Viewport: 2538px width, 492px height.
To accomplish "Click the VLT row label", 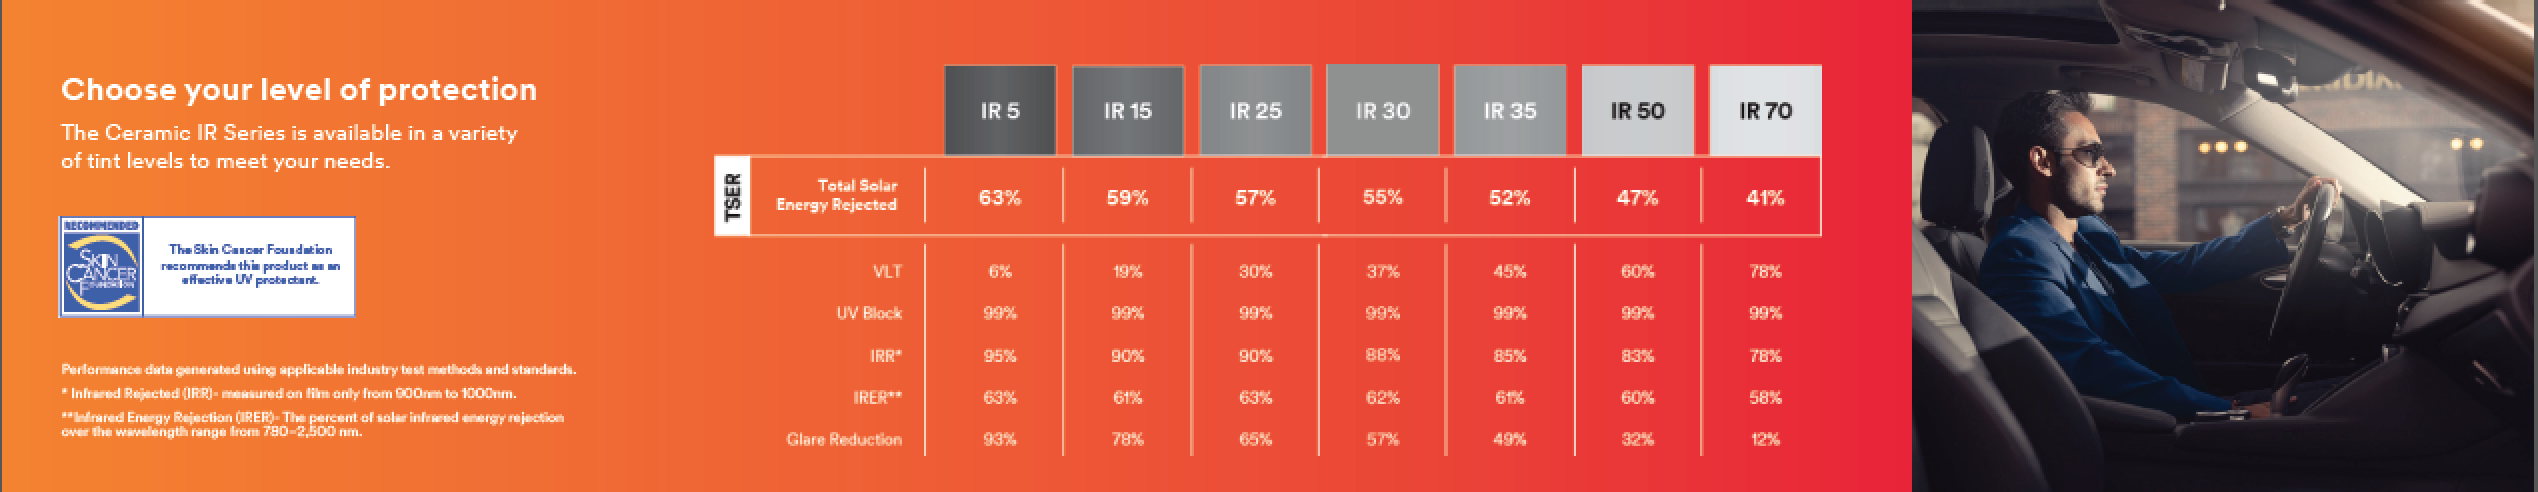I will pyautogui.click(x=884, y=271).
